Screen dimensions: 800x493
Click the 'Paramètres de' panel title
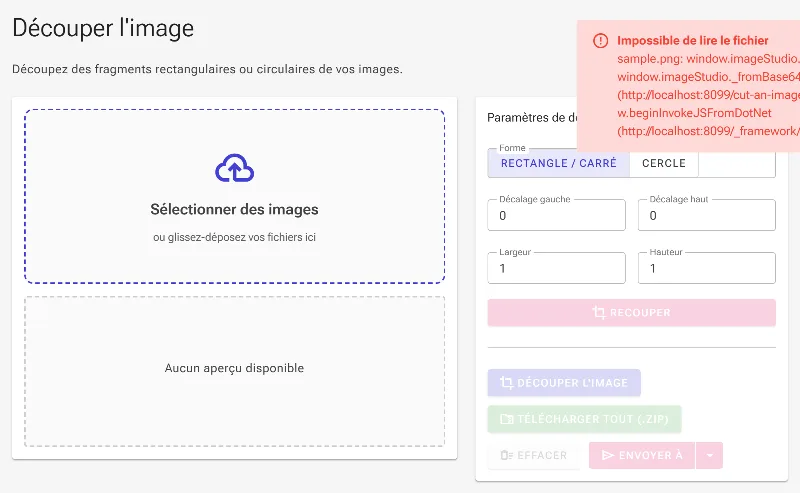pyautogui.click(x=532, y=118)
